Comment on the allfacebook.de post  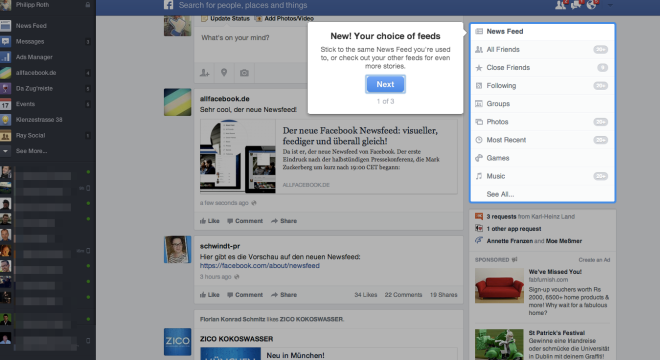[x=245, y=221]
